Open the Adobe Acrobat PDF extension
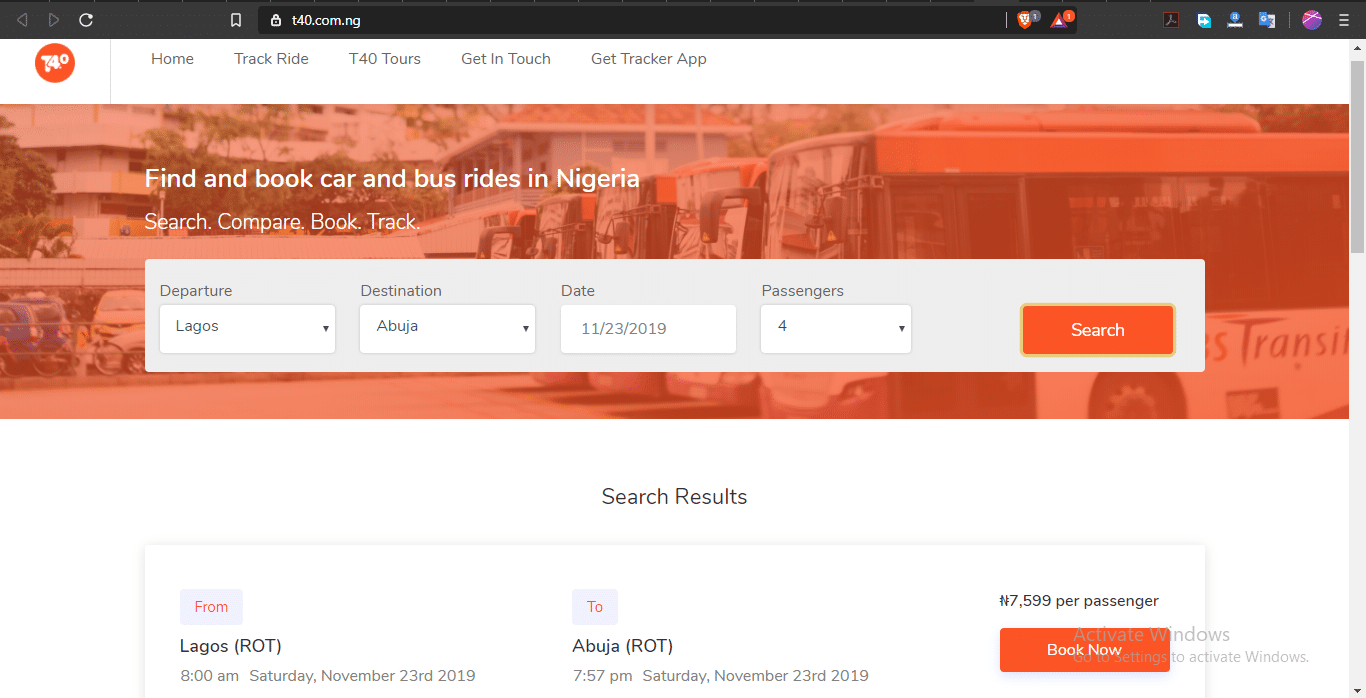 pos(1171,20)
